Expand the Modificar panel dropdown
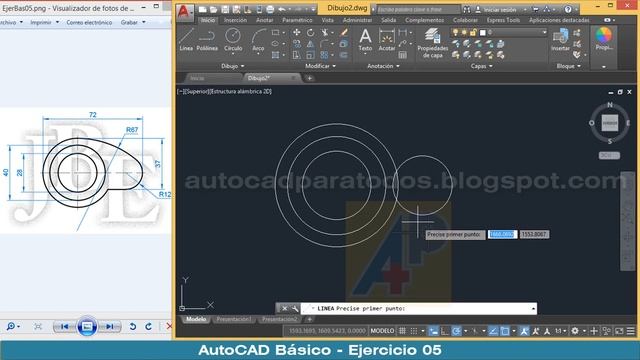640x360 pixels. (x=320, y=66)
